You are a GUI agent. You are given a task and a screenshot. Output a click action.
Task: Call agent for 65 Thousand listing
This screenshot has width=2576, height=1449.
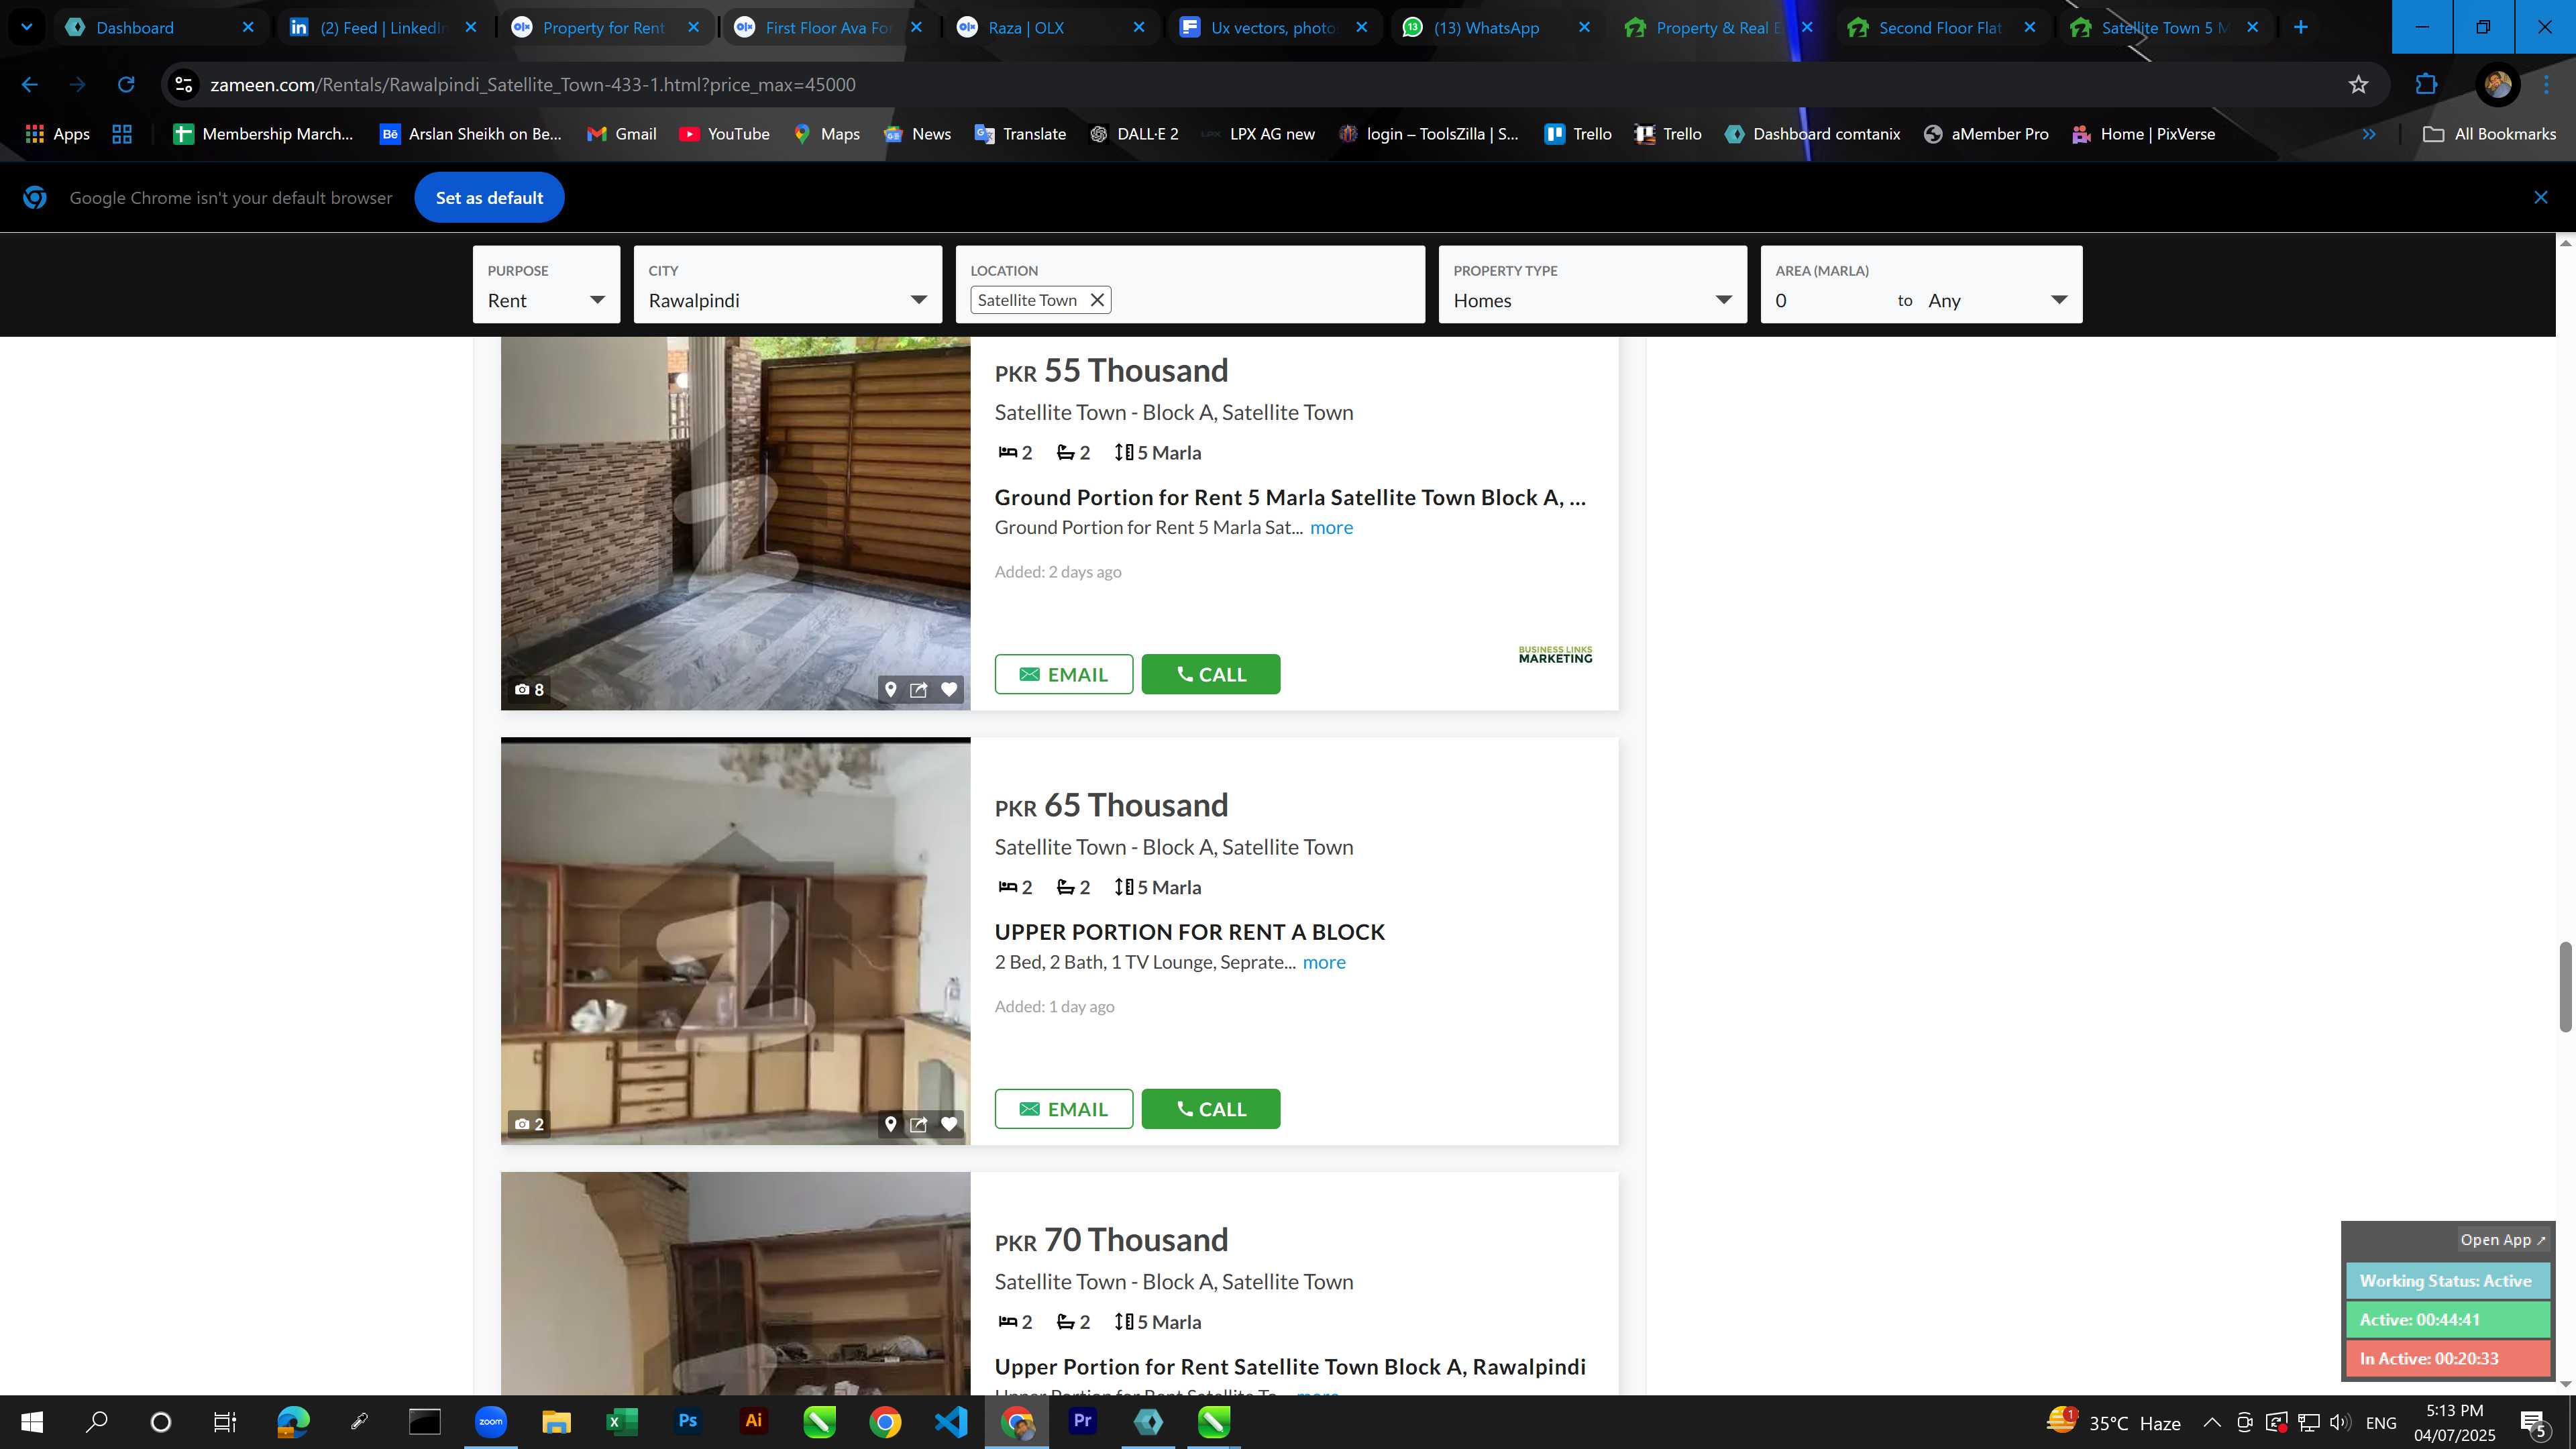(x=1211, y=1109)
